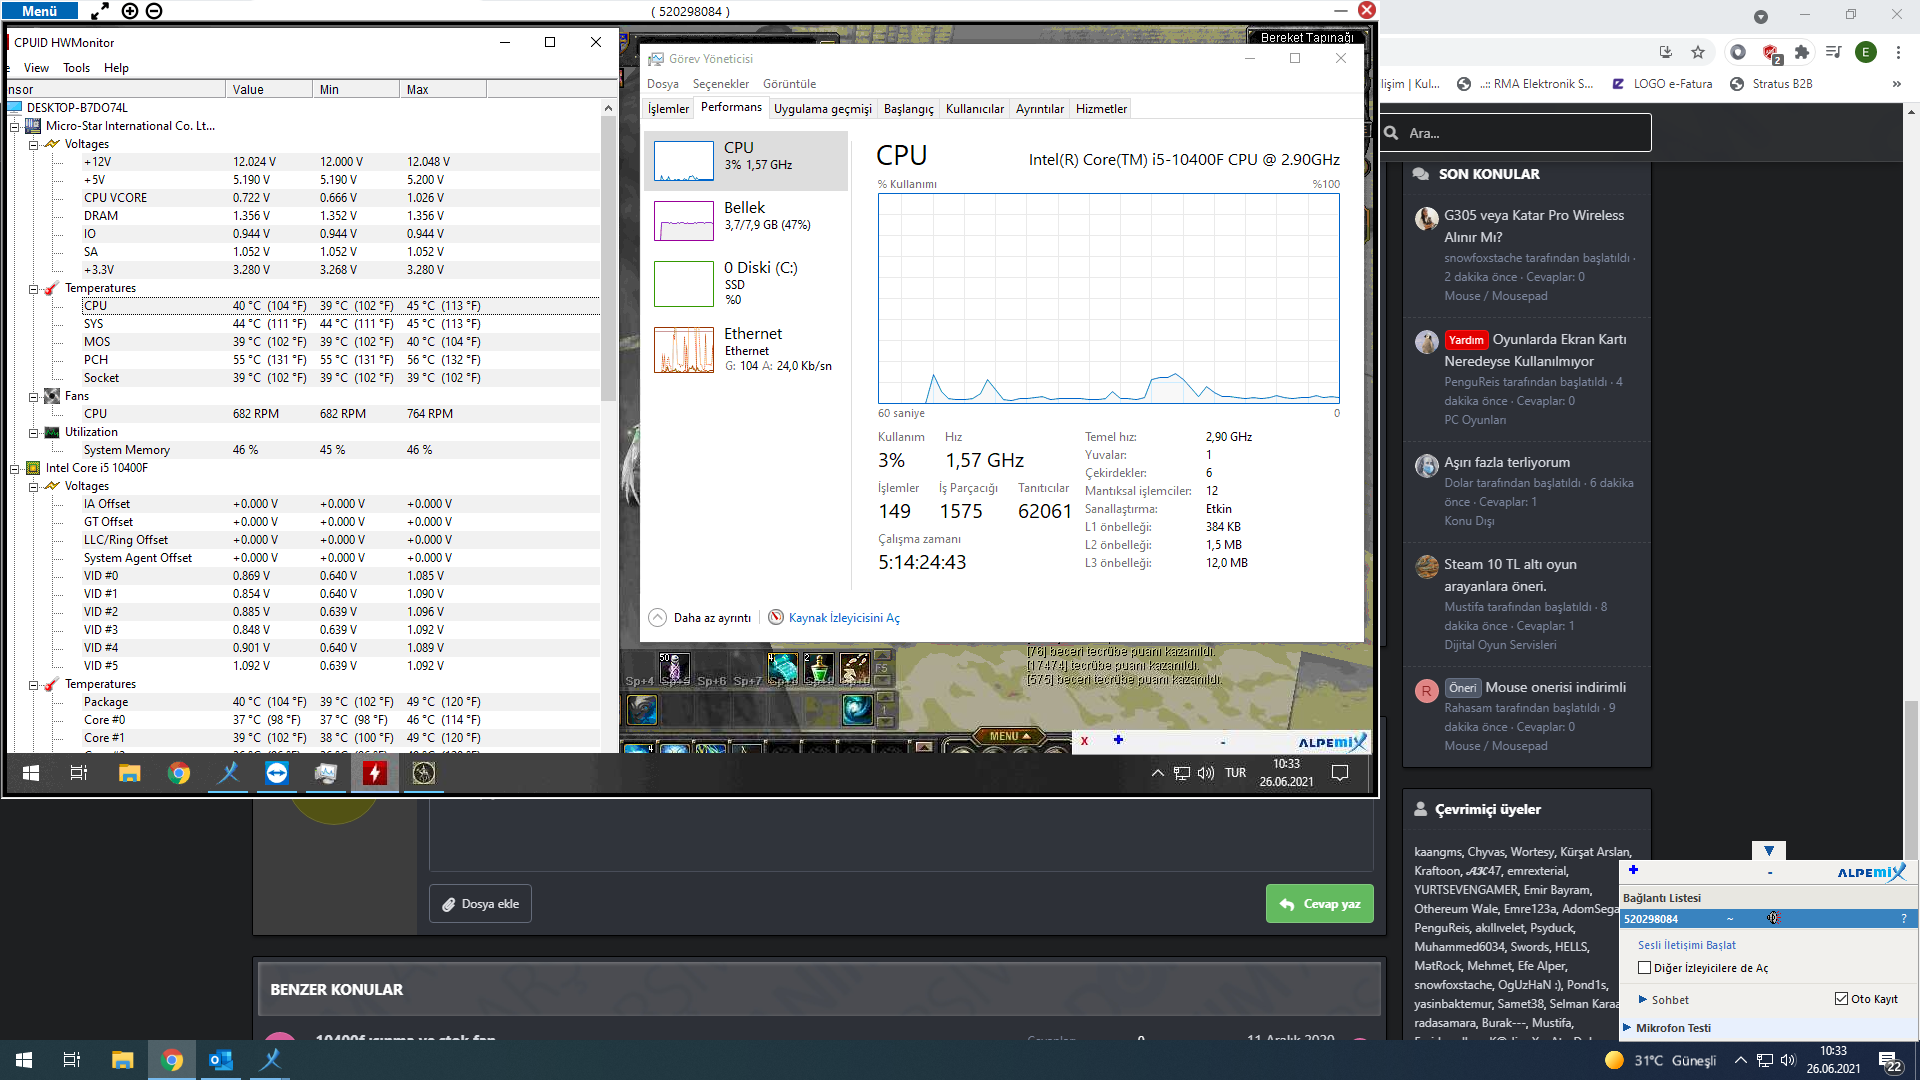Switch to the Uygulama geçmişi tab
Image resolution: width=1920 pixels, height=1080 pixels.
coord(822,109)
